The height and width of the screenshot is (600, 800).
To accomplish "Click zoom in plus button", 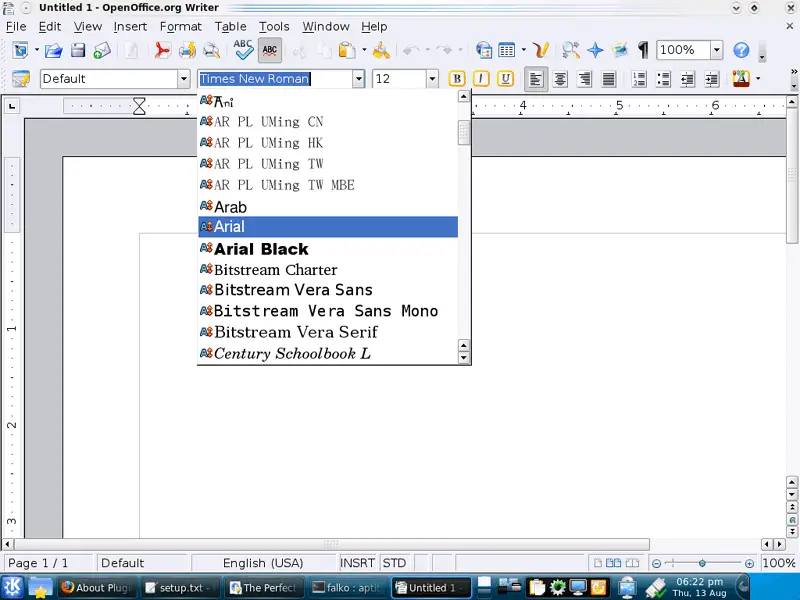I will coord(749,563).
